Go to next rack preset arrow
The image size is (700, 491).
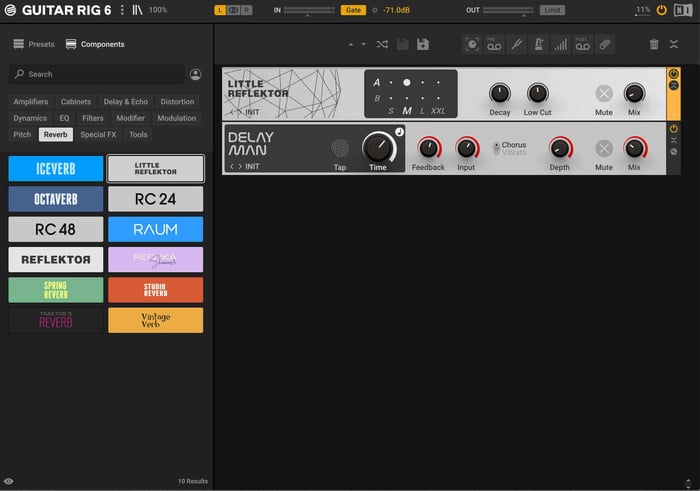363,44
